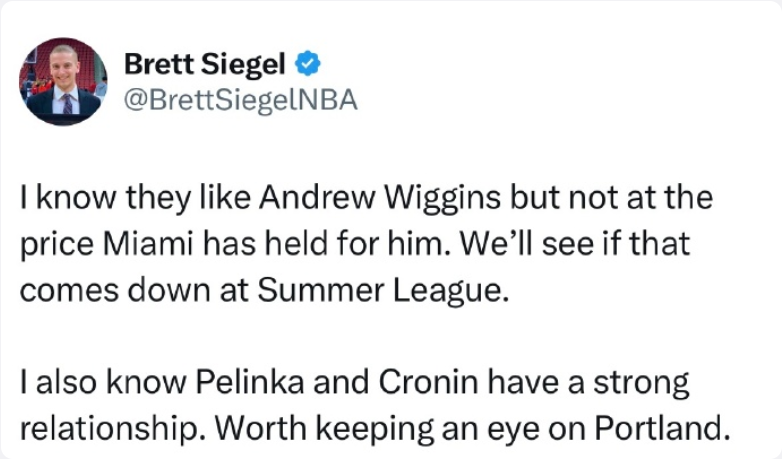
Task: Select the phrase Summer League
Action: pos(383,290)
